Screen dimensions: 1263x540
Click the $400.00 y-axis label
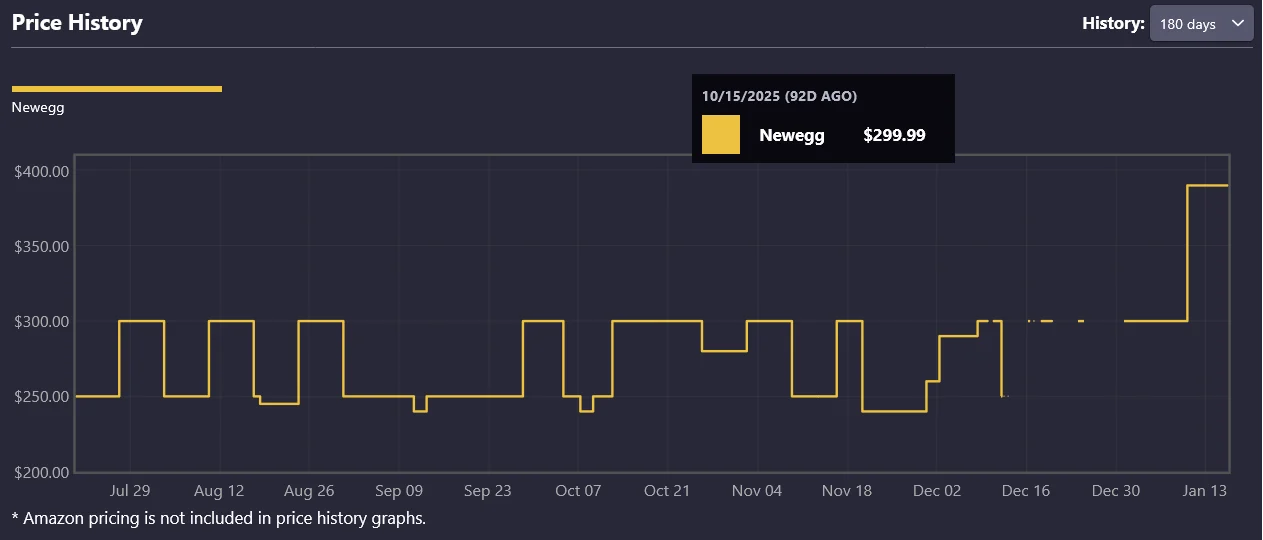coord(41,172)
